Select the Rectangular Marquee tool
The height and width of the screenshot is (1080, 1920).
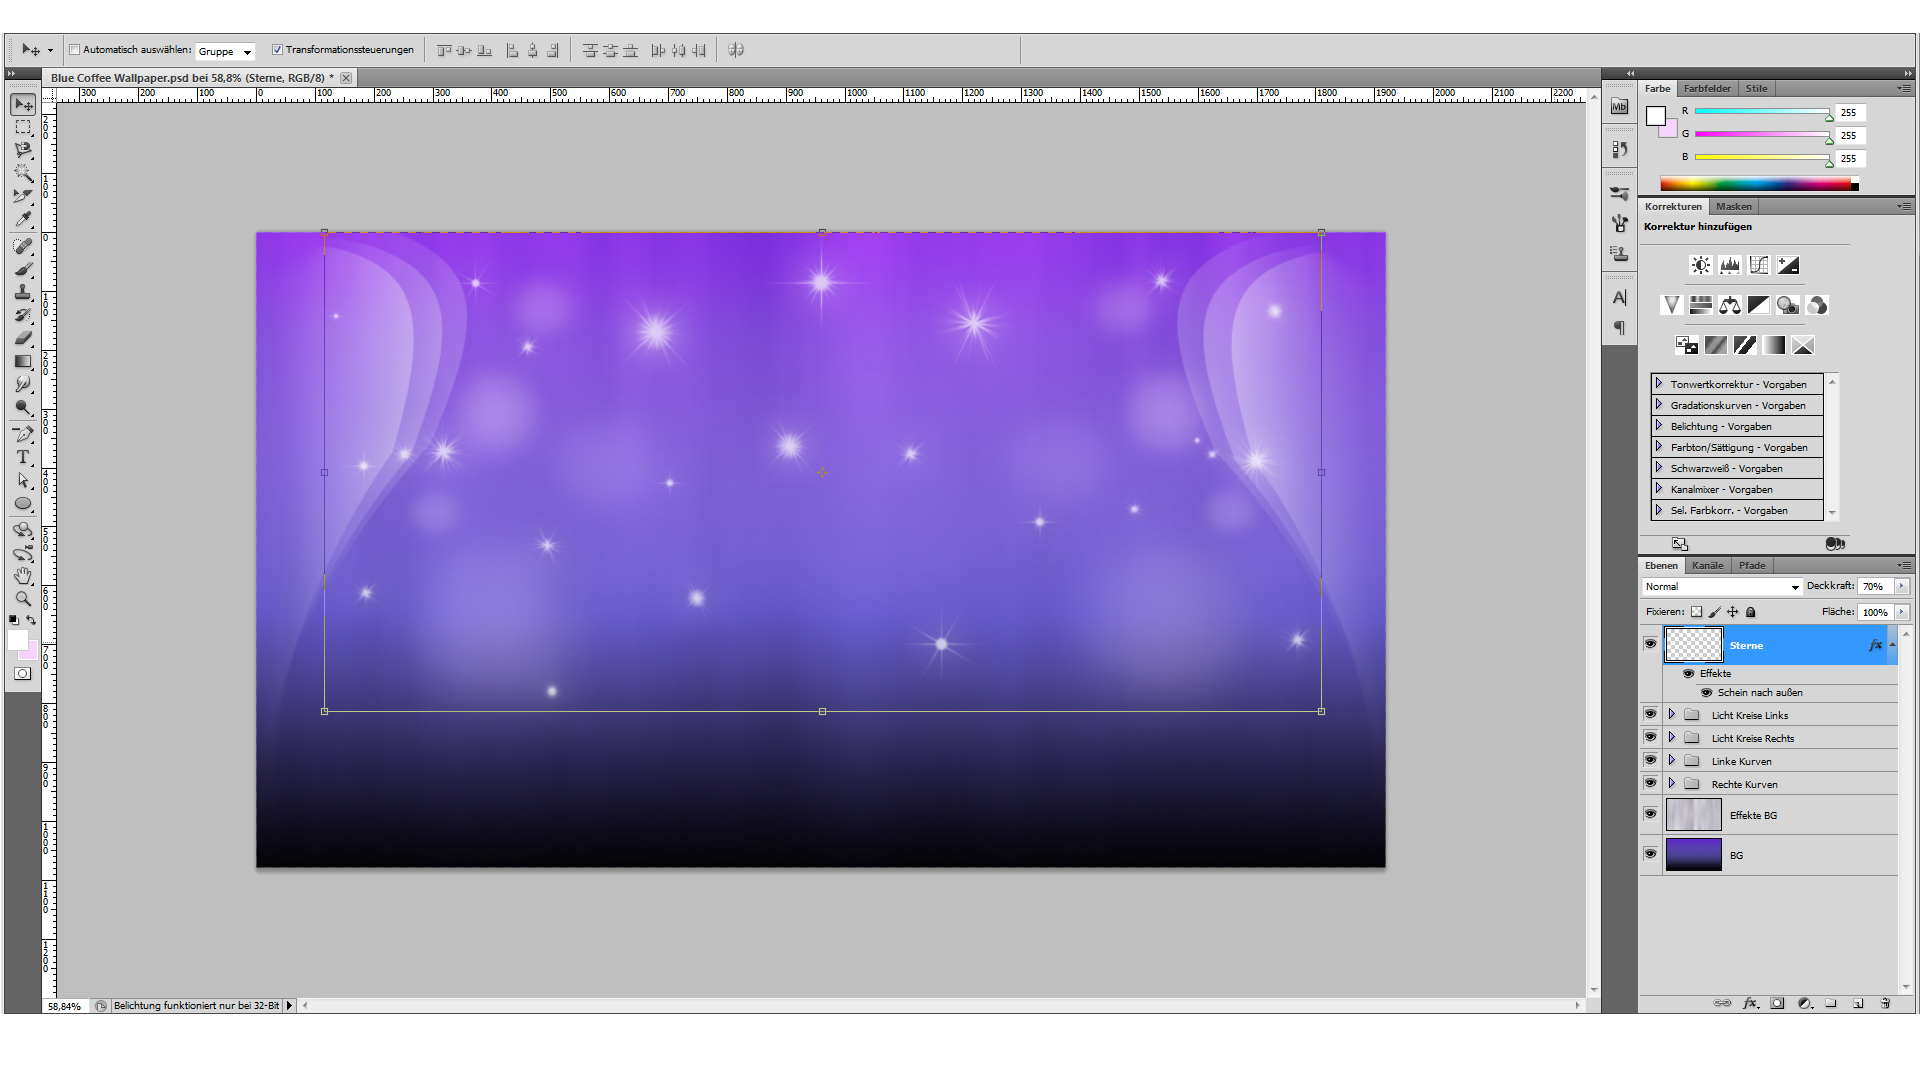23,128
